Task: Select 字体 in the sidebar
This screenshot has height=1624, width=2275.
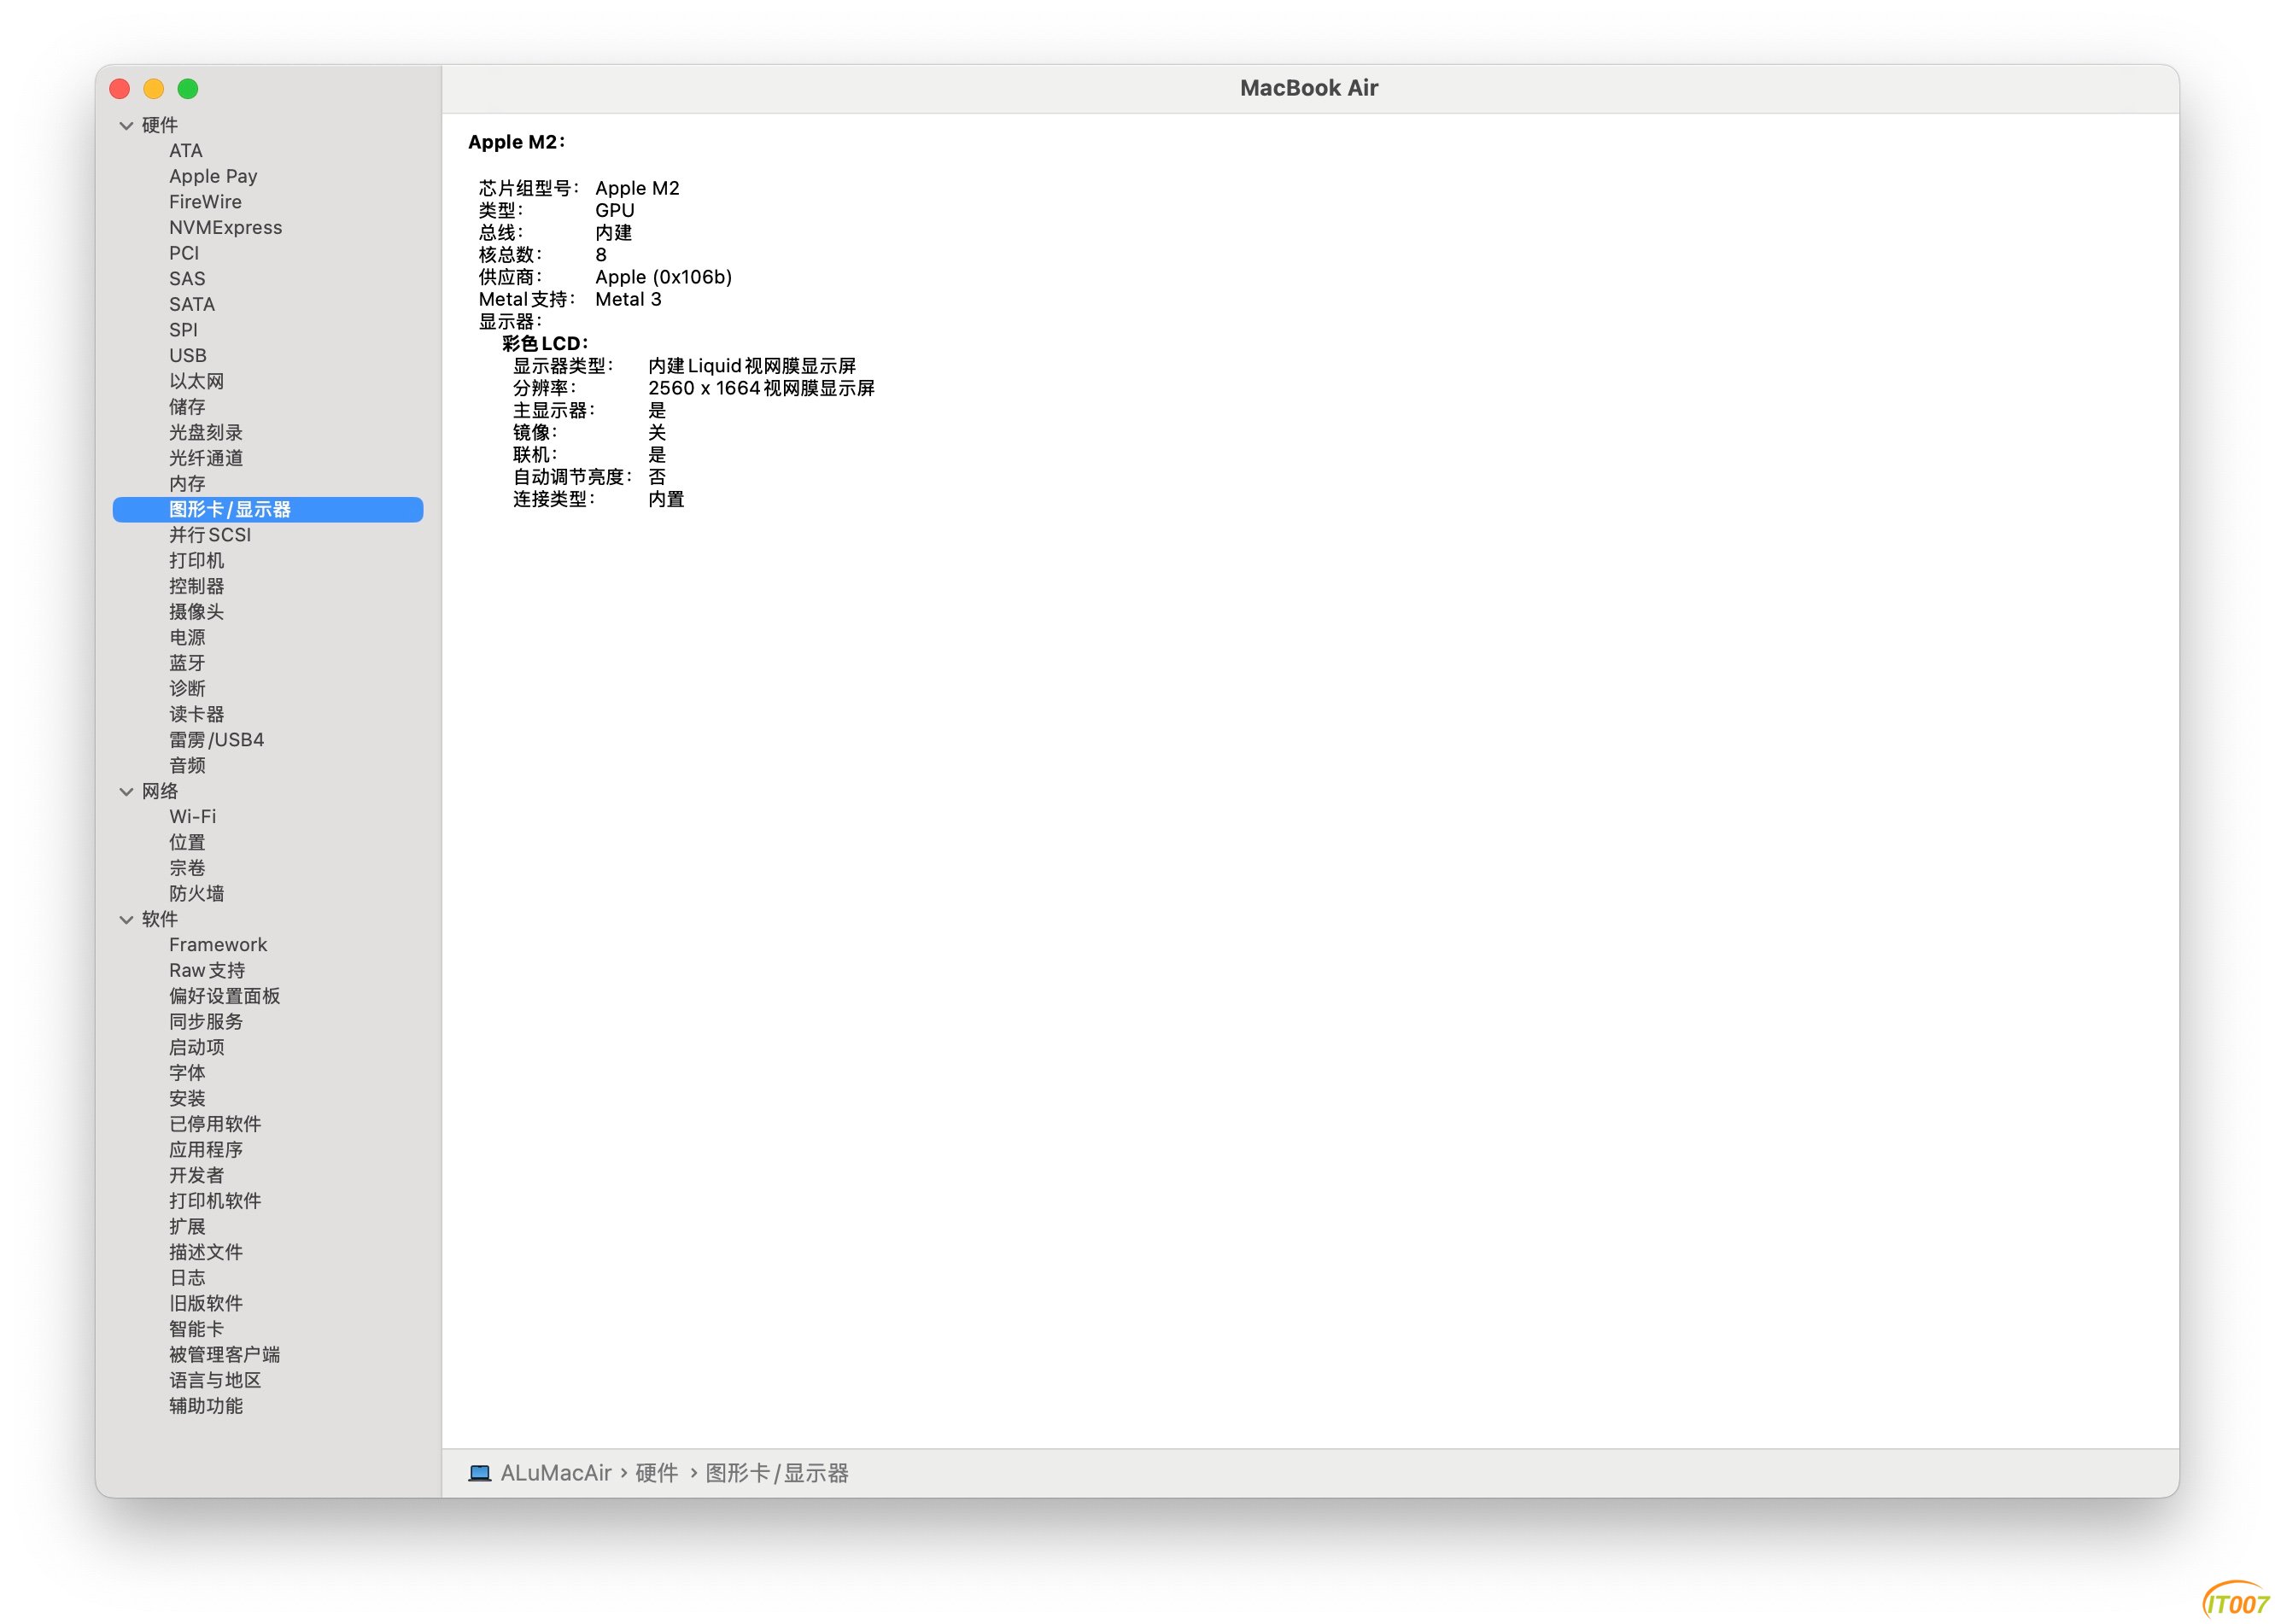Action: coord(187,1073)
